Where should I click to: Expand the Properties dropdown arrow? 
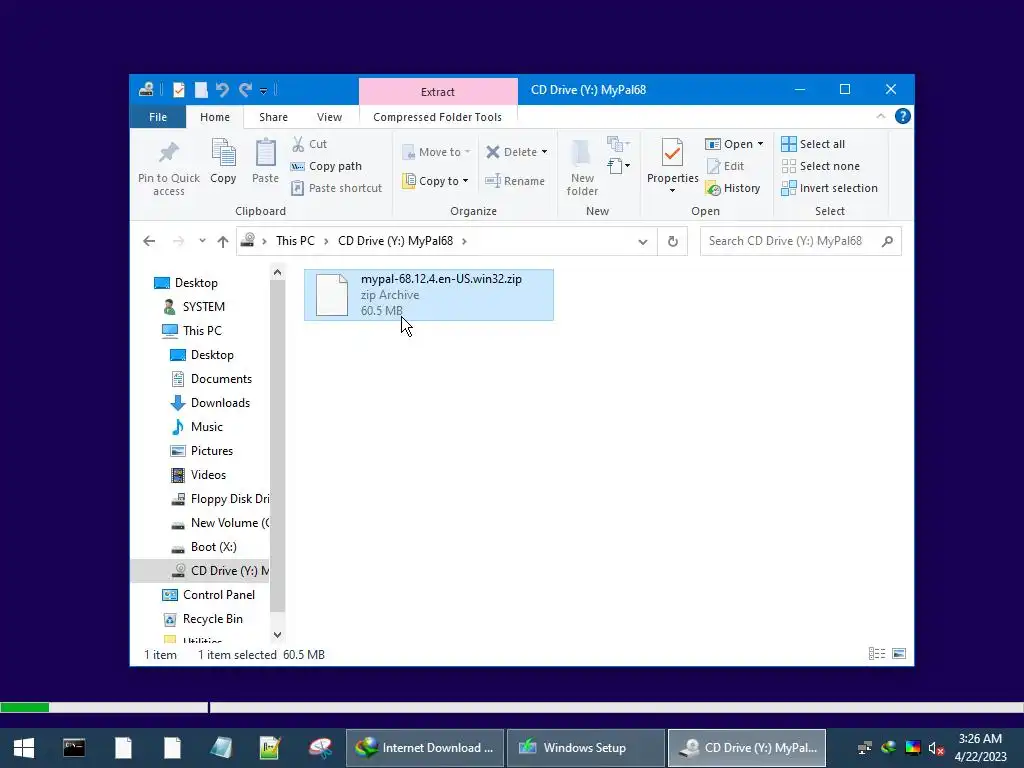(x=672, y=191)
